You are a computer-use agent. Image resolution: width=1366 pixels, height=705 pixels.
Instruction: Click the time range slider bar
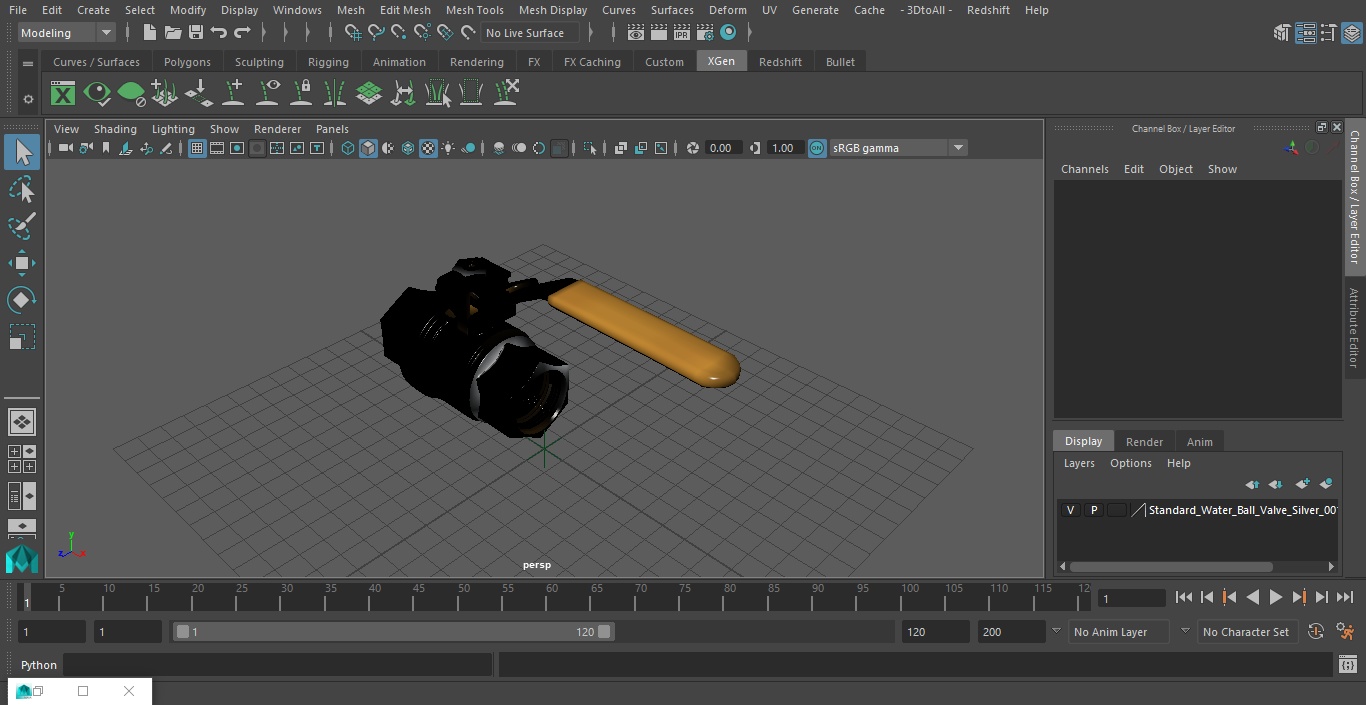pyautogui.click(x=393, y=632)
